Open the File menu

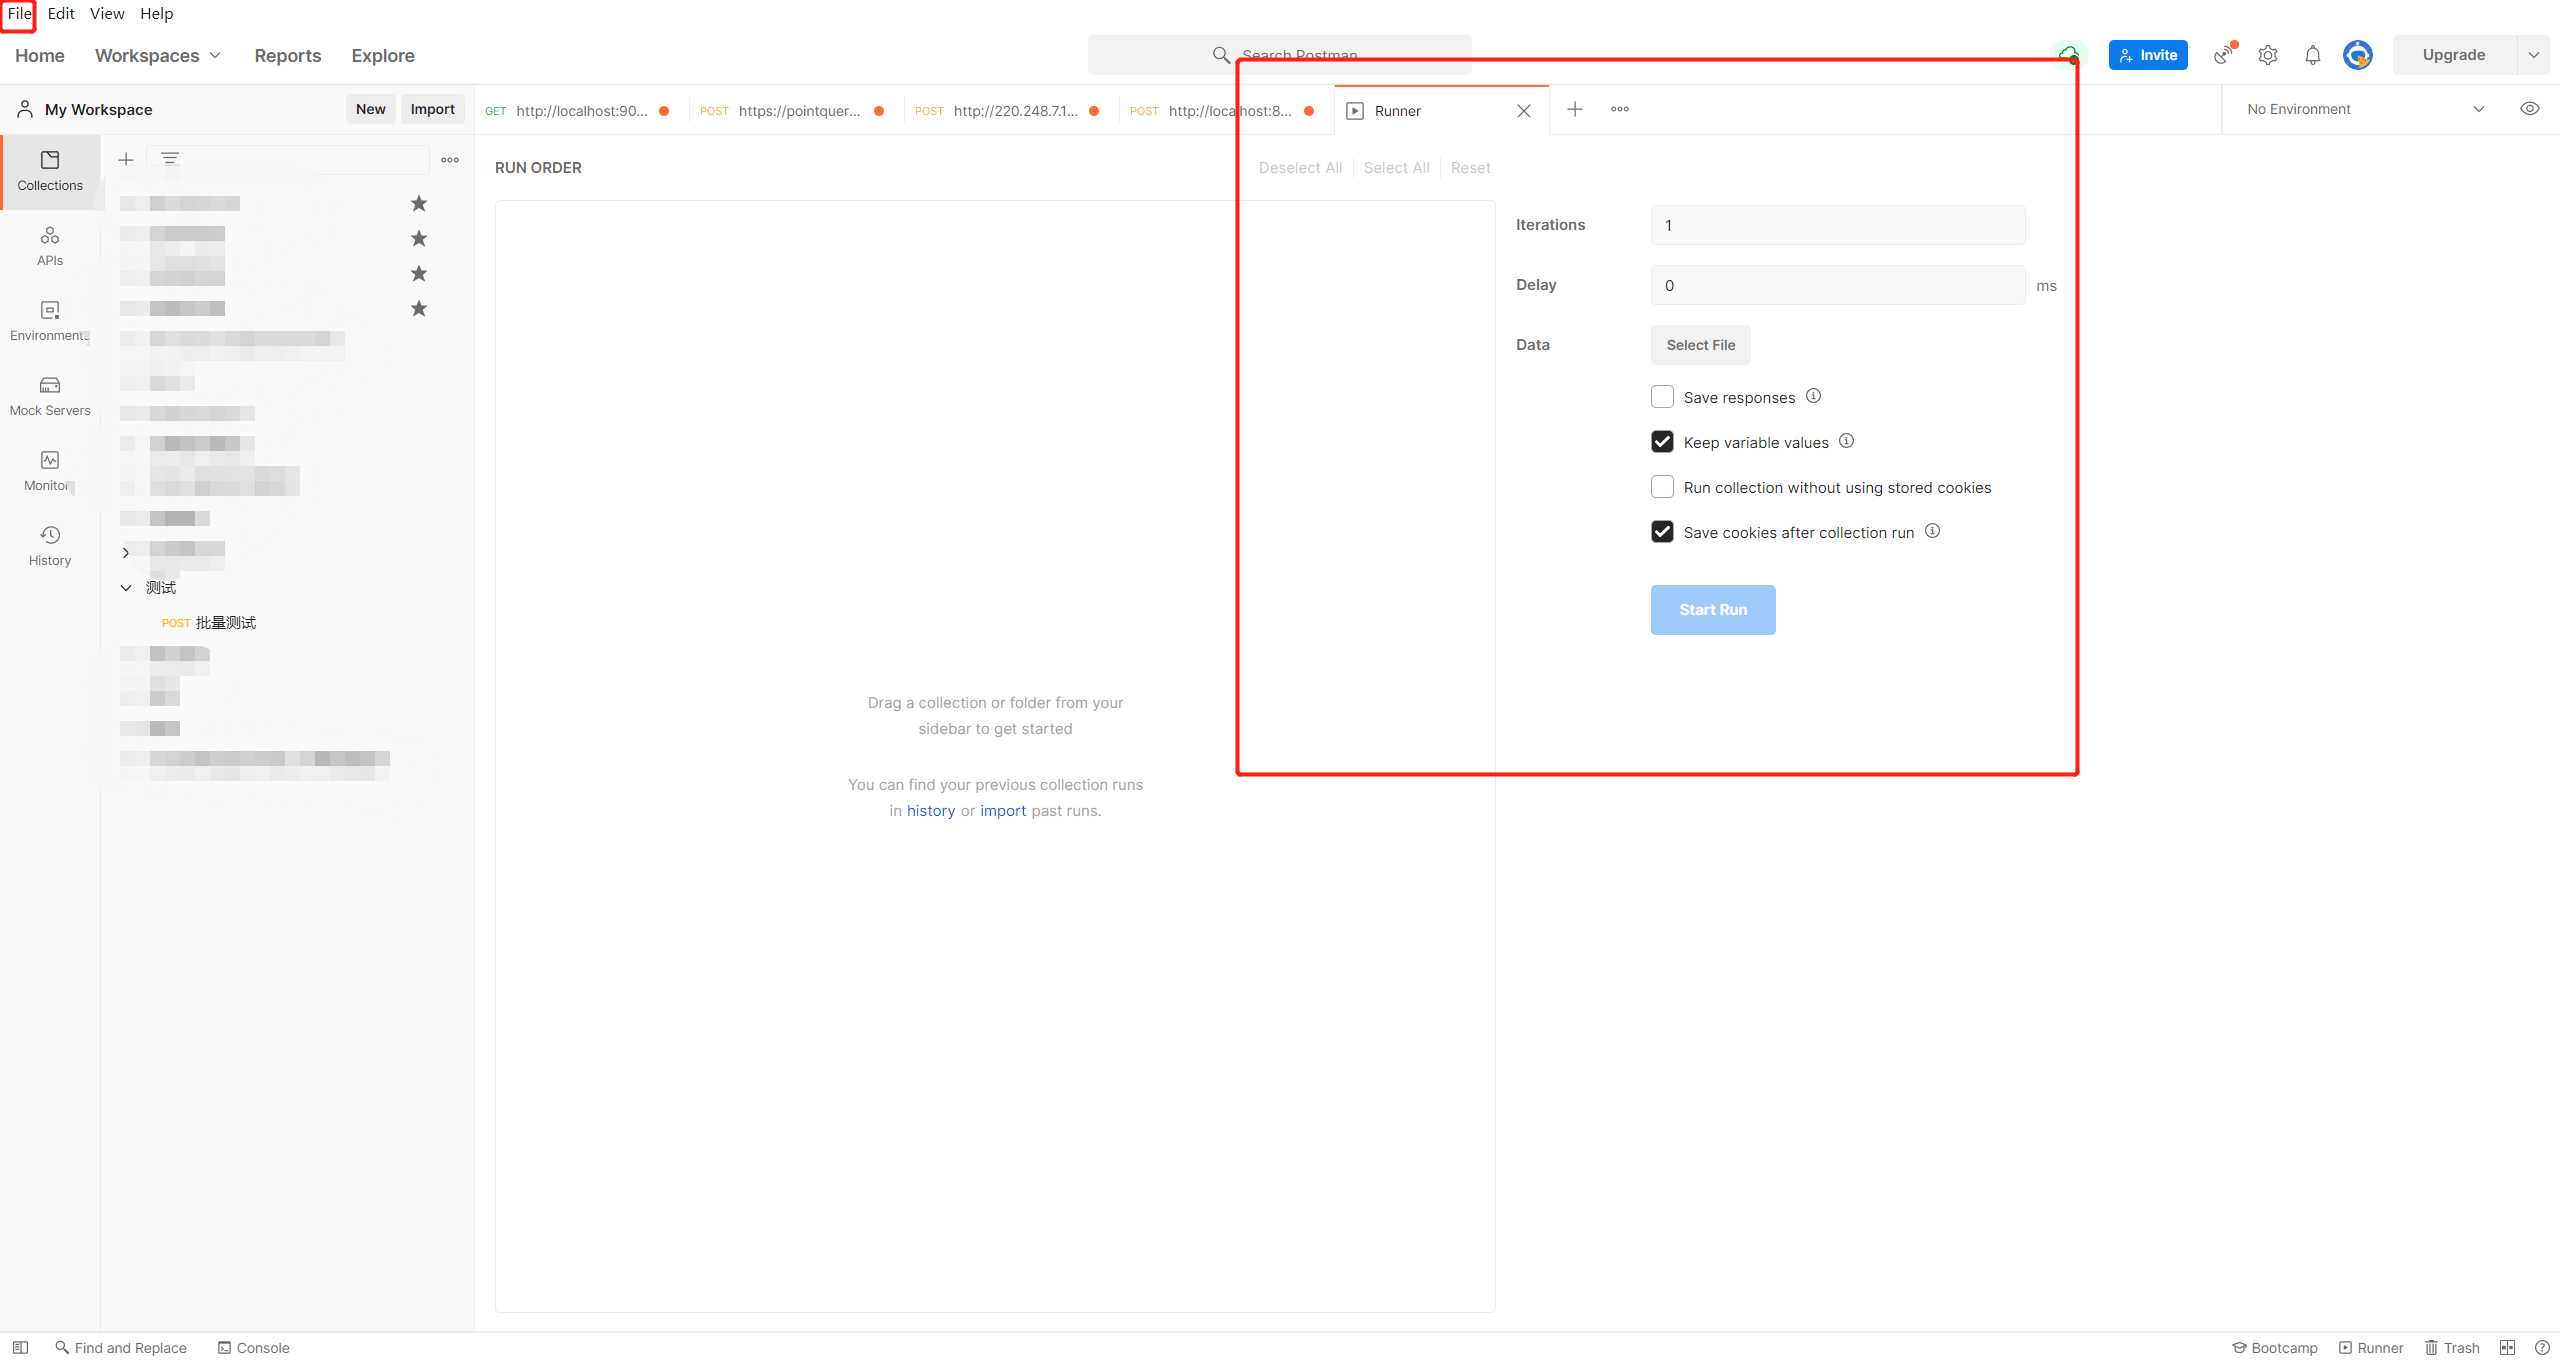(x=19, y=13)
